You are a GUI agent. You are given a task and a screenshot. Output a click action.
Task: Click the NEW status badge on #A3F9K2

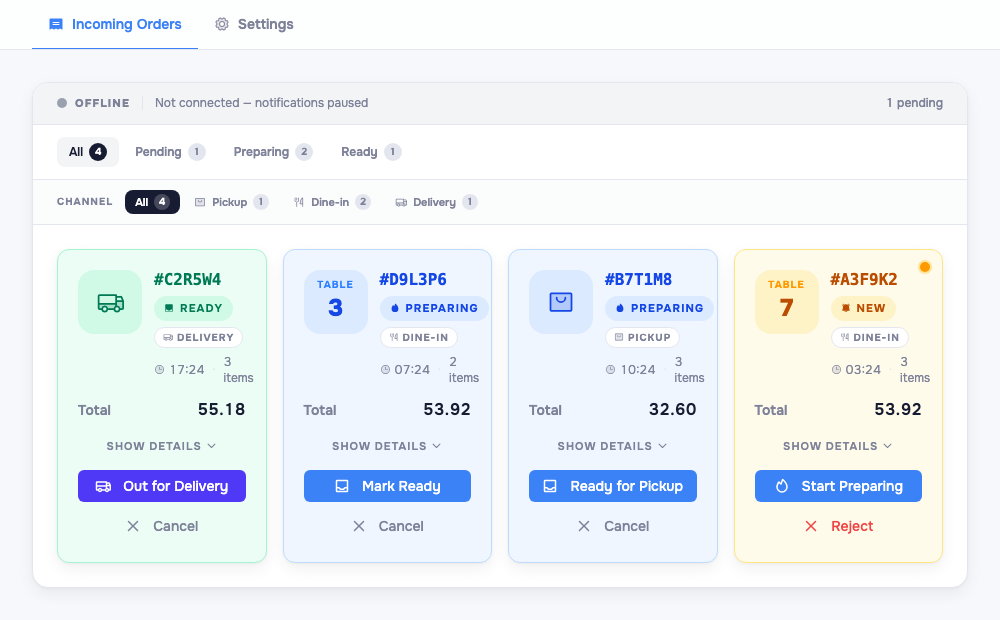coord(863,308)
